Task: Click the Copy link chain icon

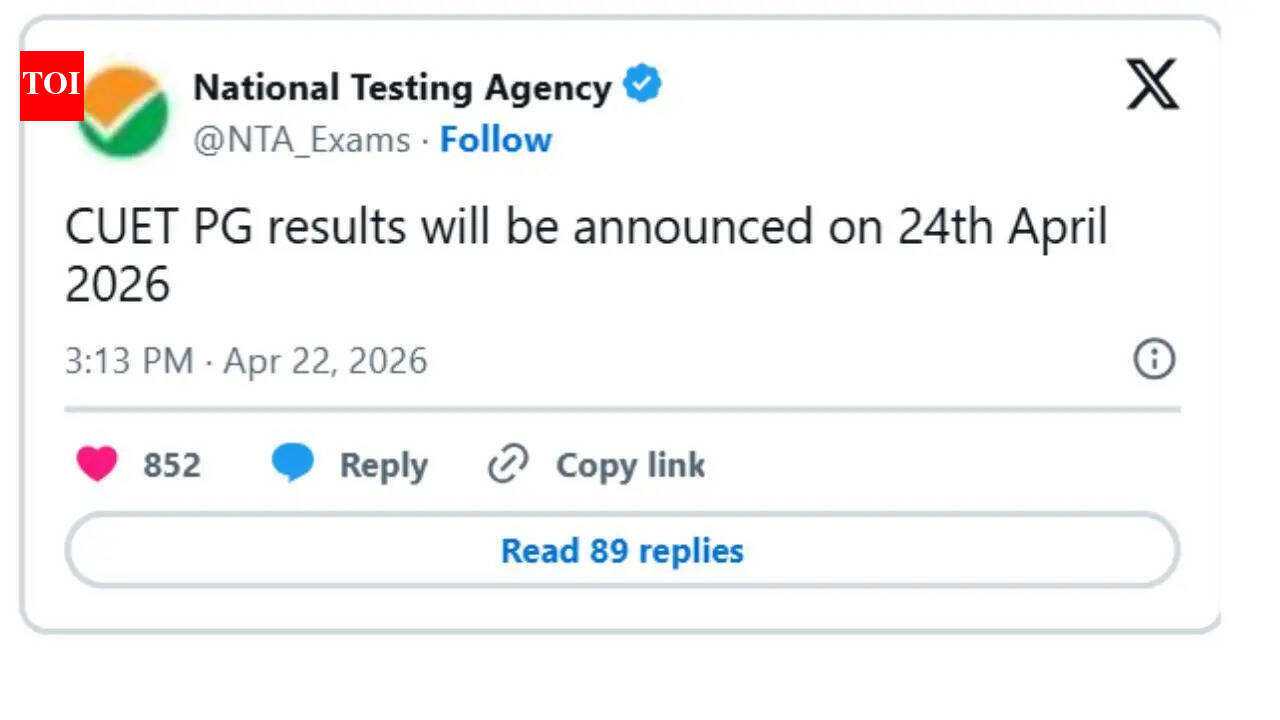Action: click(x=507, y=464)
